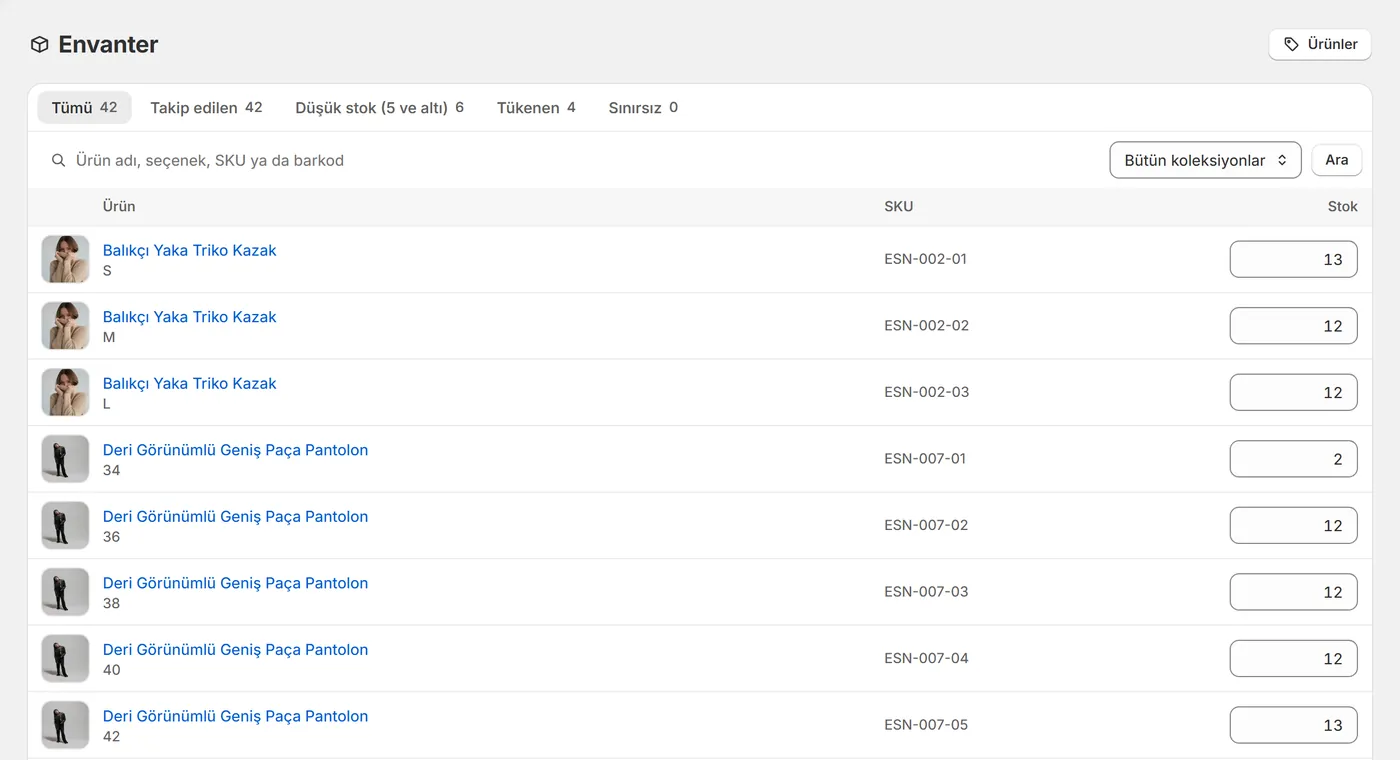The image size is (1400, 760).
Task: Click the magnifier search icon
Action: pyautogui.click(x=59, y=160)
